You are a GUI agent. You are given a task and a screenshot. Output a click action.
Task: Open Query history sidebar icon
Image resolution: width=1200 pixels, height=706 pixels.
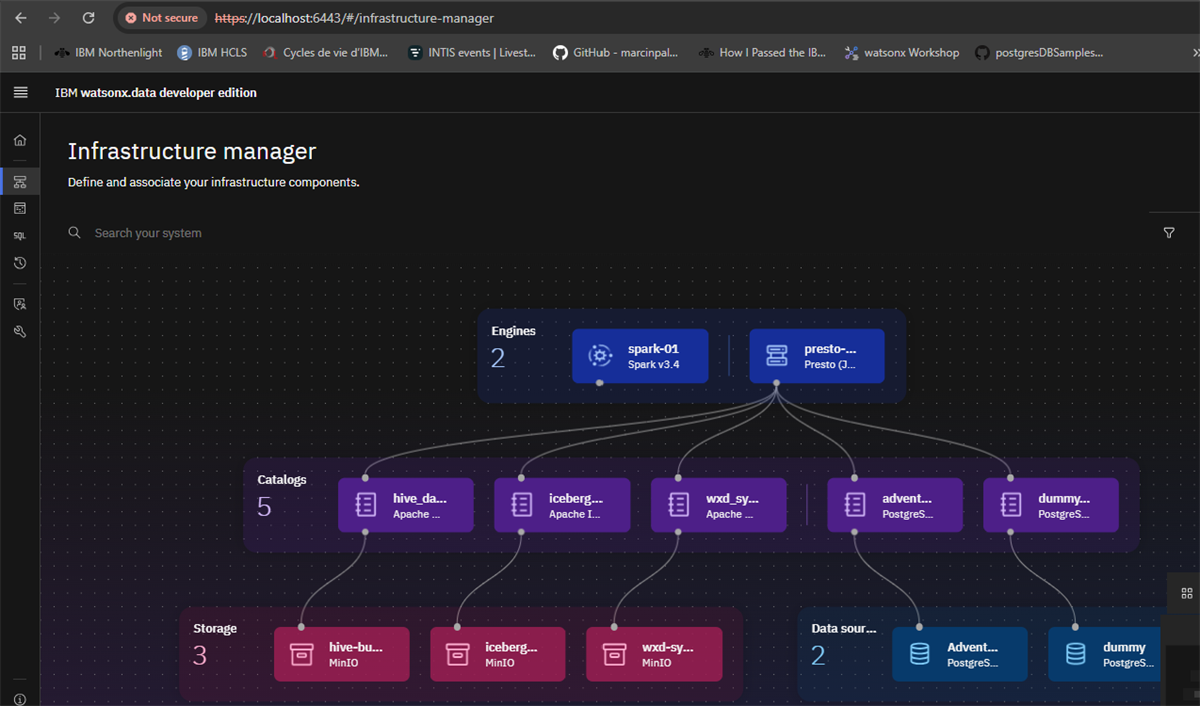pos(20,263)
